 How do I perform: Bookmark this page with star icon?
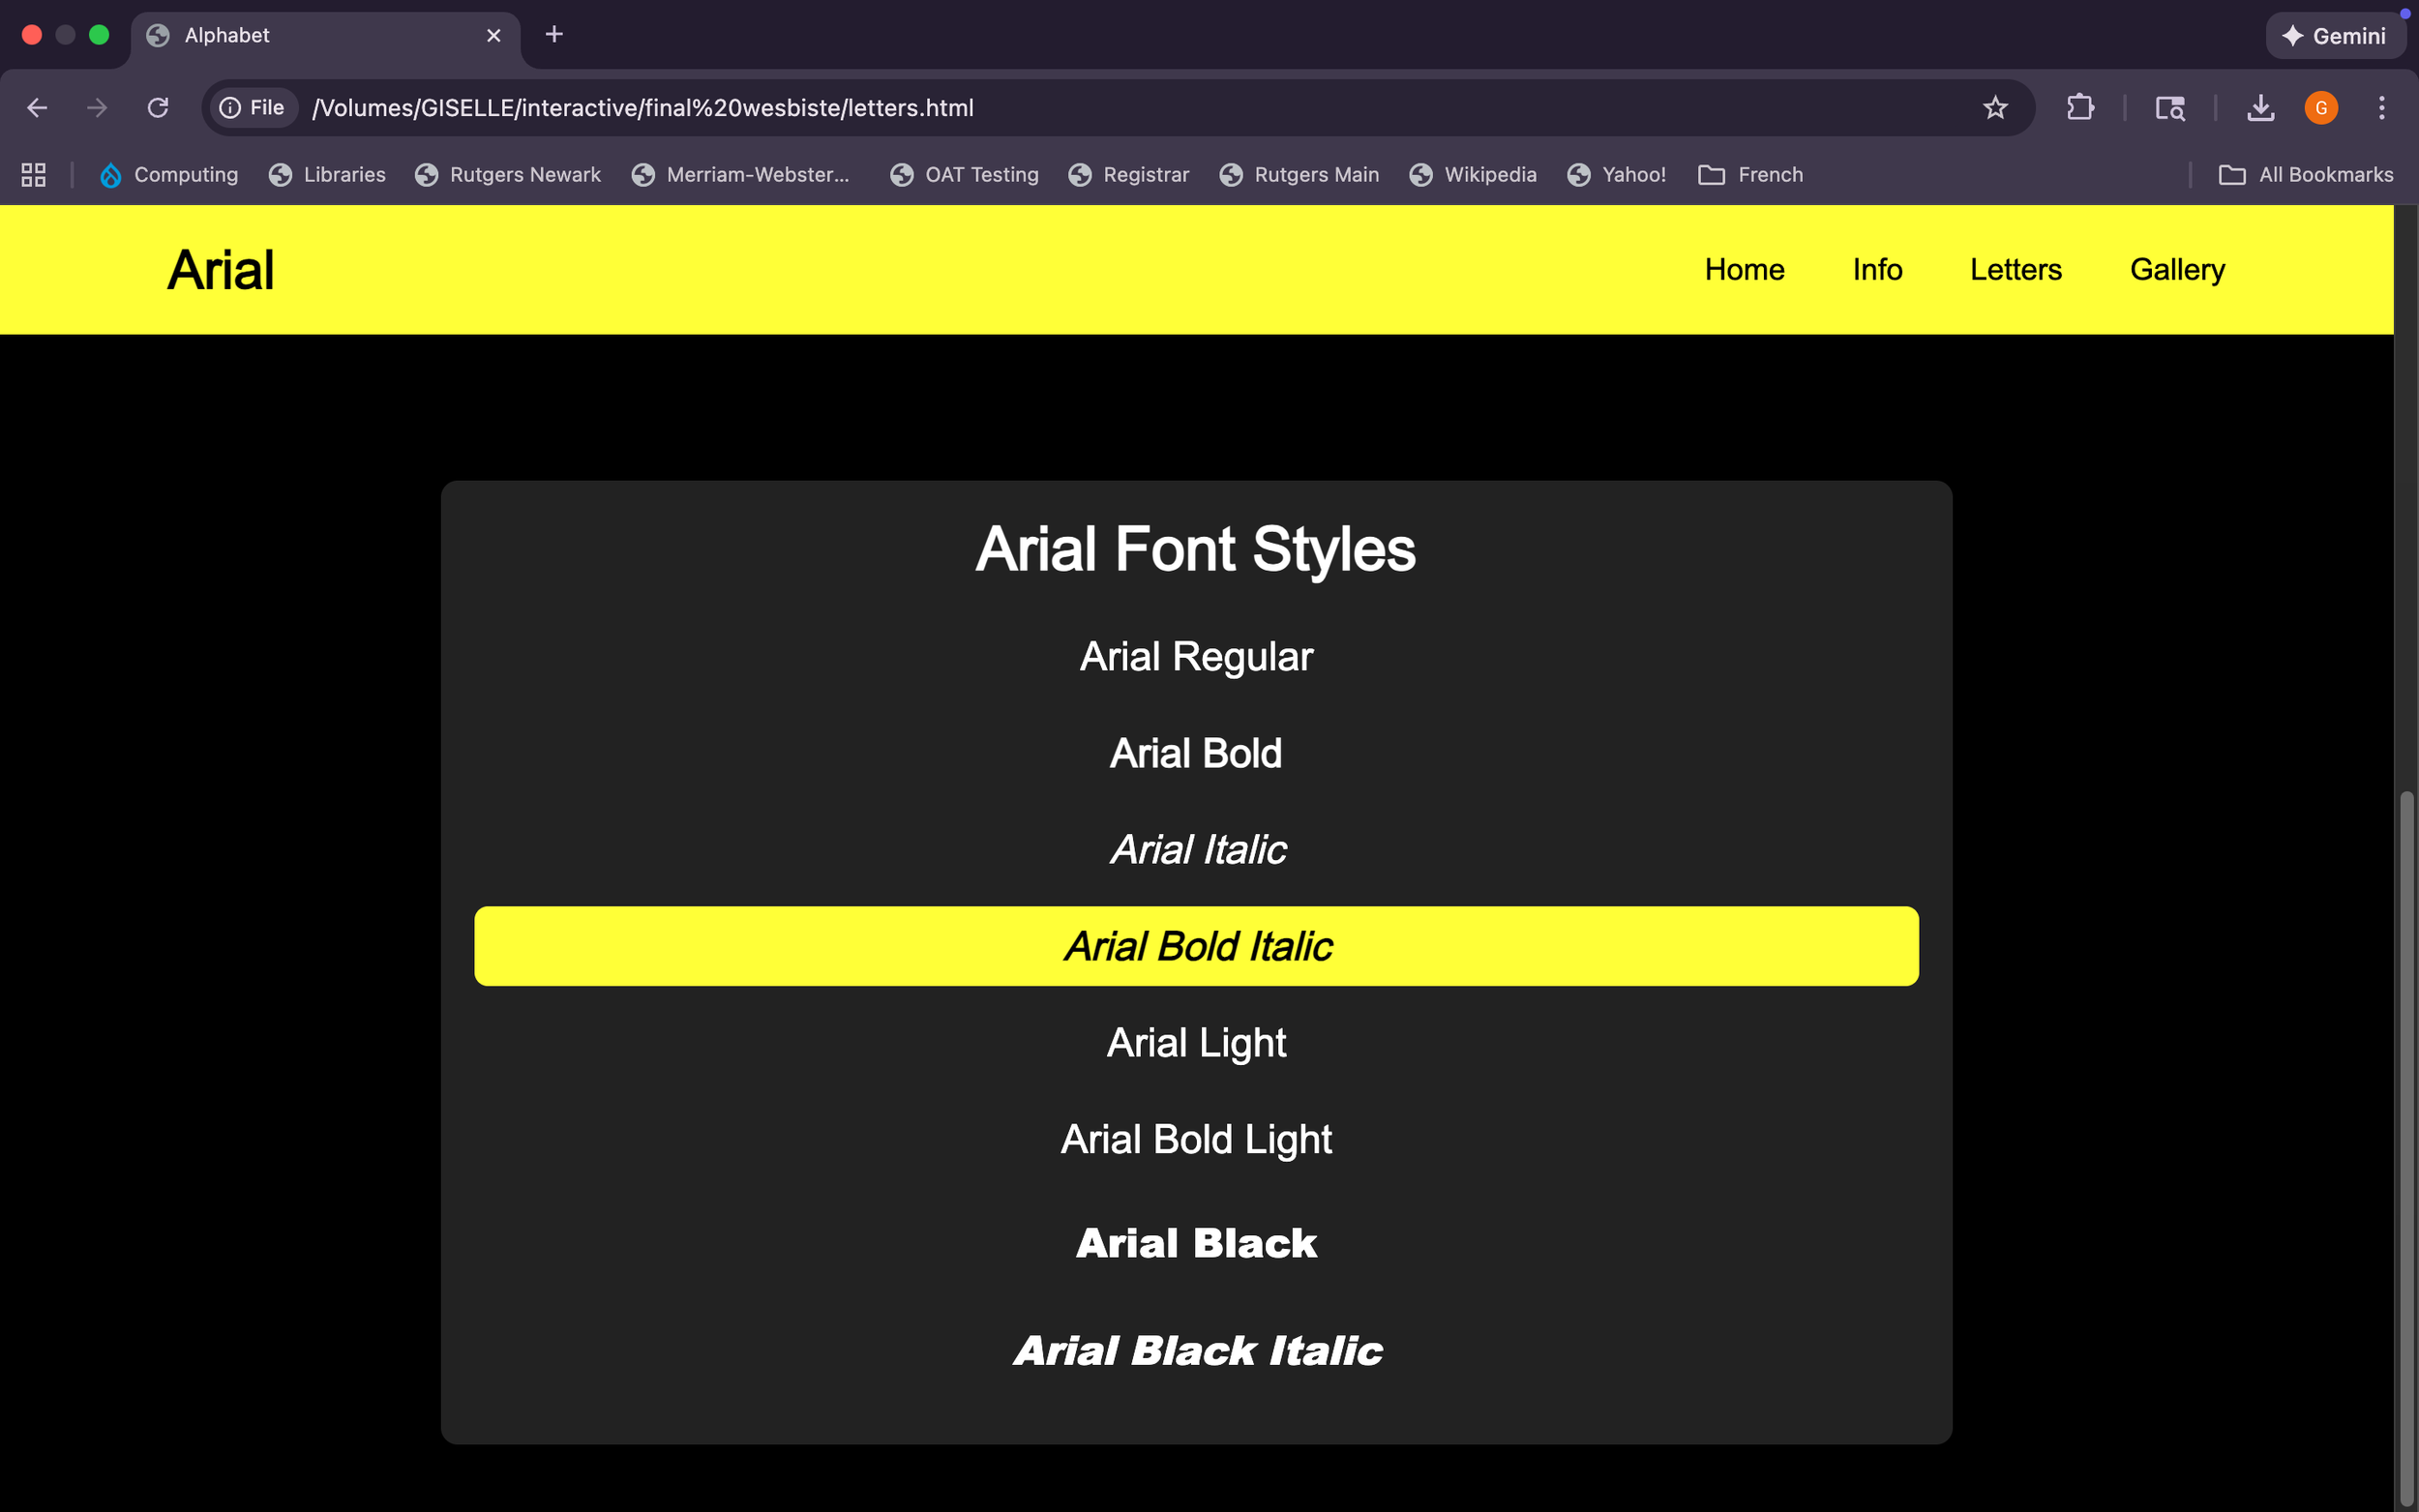[x=1994, y=108]
